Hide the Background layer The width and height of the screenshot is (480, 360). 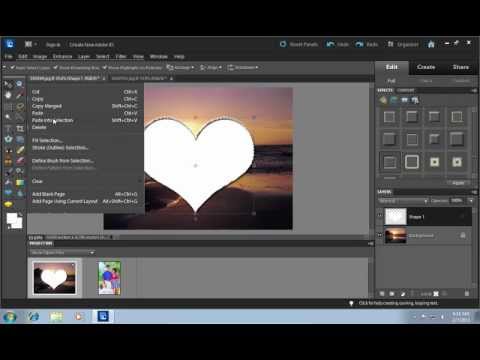click(380, 235)
